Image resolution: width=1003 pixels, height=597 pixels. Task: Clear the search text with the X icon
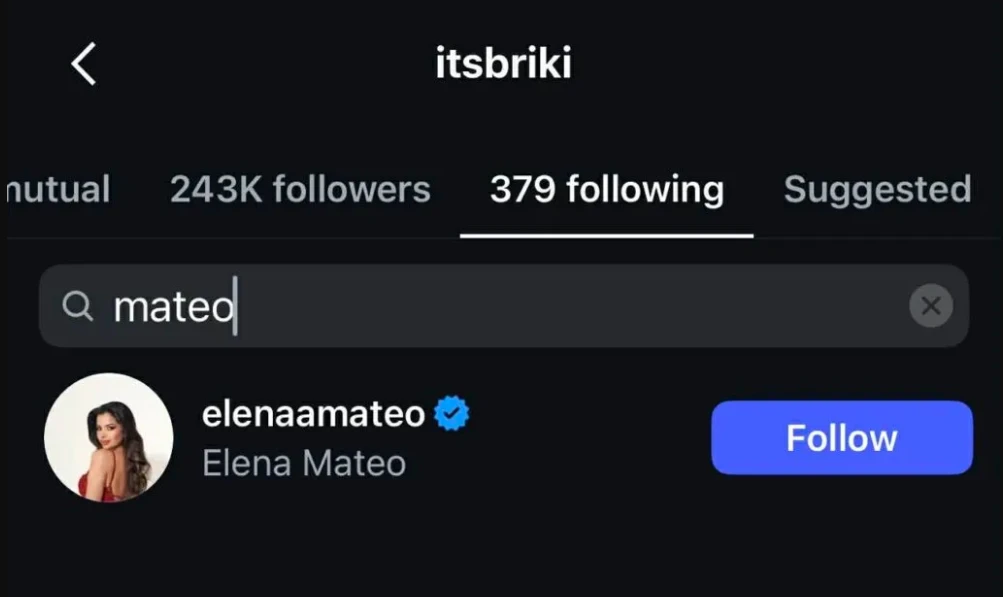pyautogui.click(x=930, y=306)
